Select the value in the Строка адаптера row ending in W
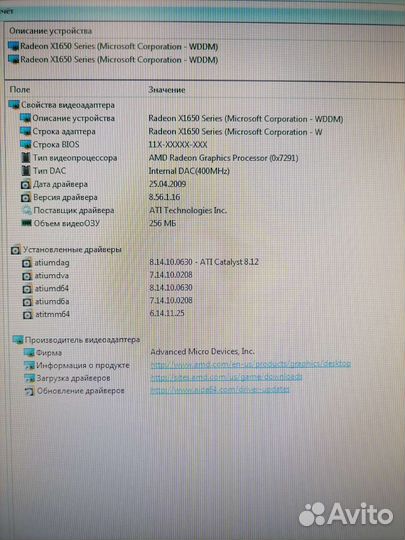This screenshot has width=405, height=540. pos(235,132)
